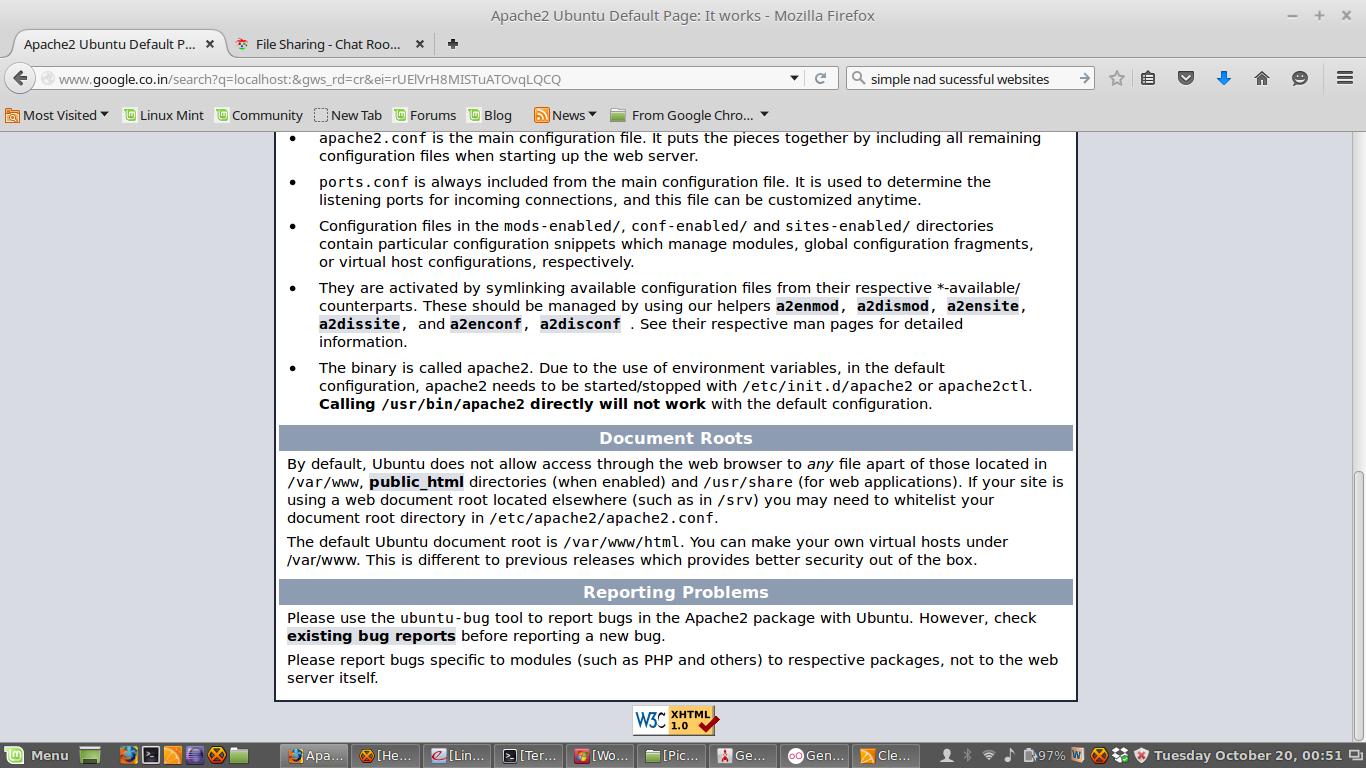Open Dropbox tray icon
This screenshot has width=1366, height=768.
[1120, 756]
